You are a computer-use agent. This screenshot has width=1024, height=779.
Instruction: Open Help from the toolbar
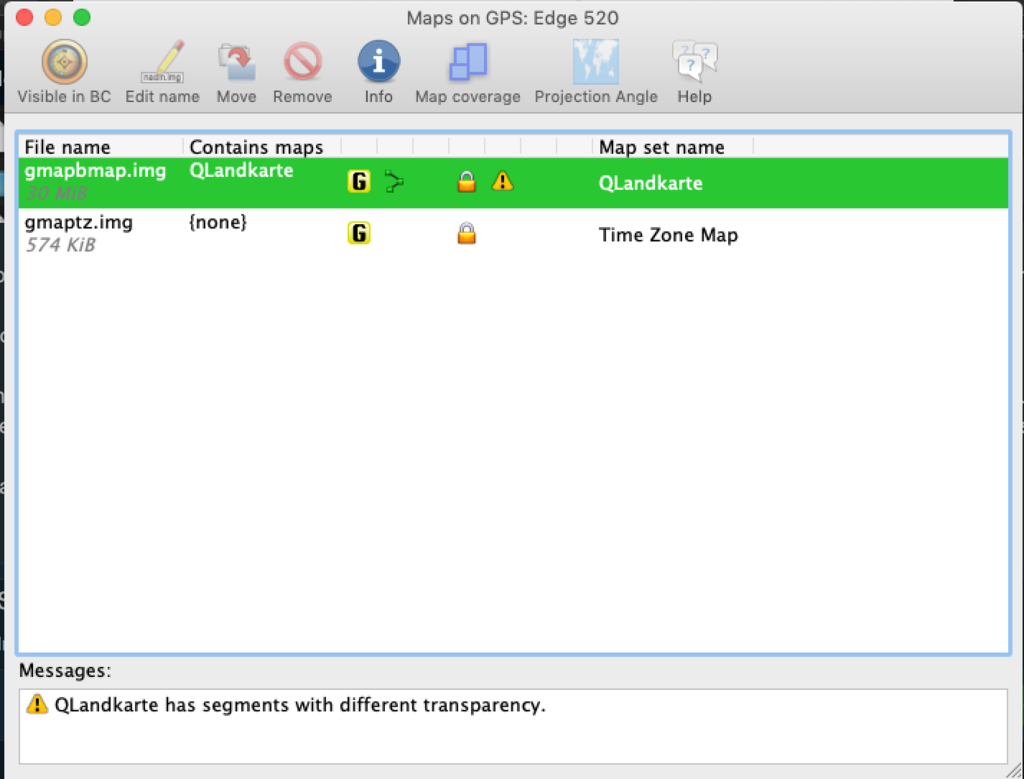click(694, 63)
